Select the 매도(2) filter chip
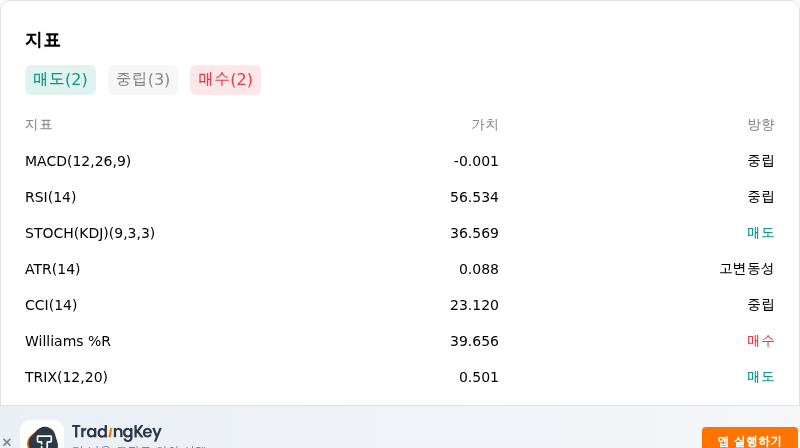Screen dimensions: 800x448 [x=60, y=80]
